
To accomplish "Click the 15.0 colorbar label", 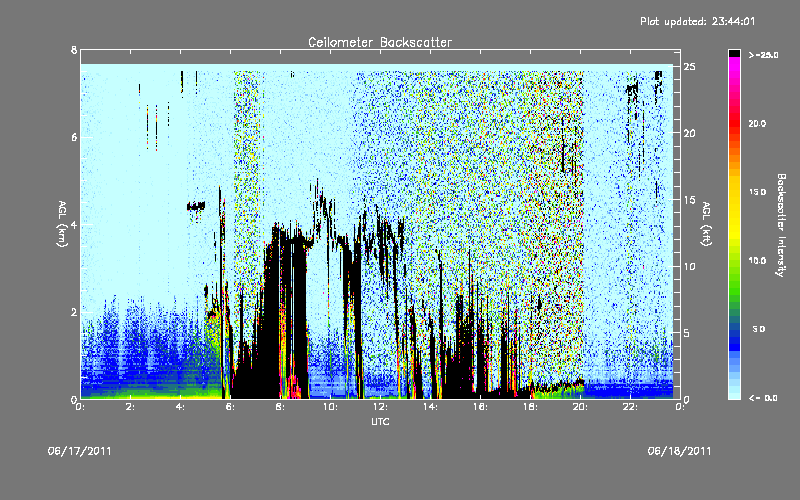I will [x=758, y=192].
